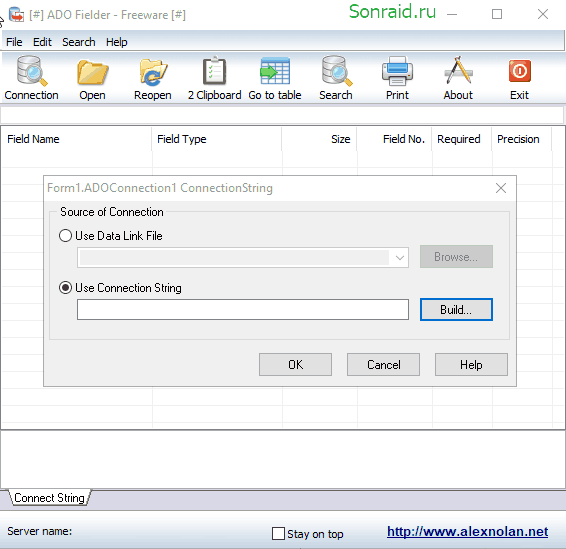Close the ConnectionString dialog
Screen dimensions: 566x549
[501, 188]
